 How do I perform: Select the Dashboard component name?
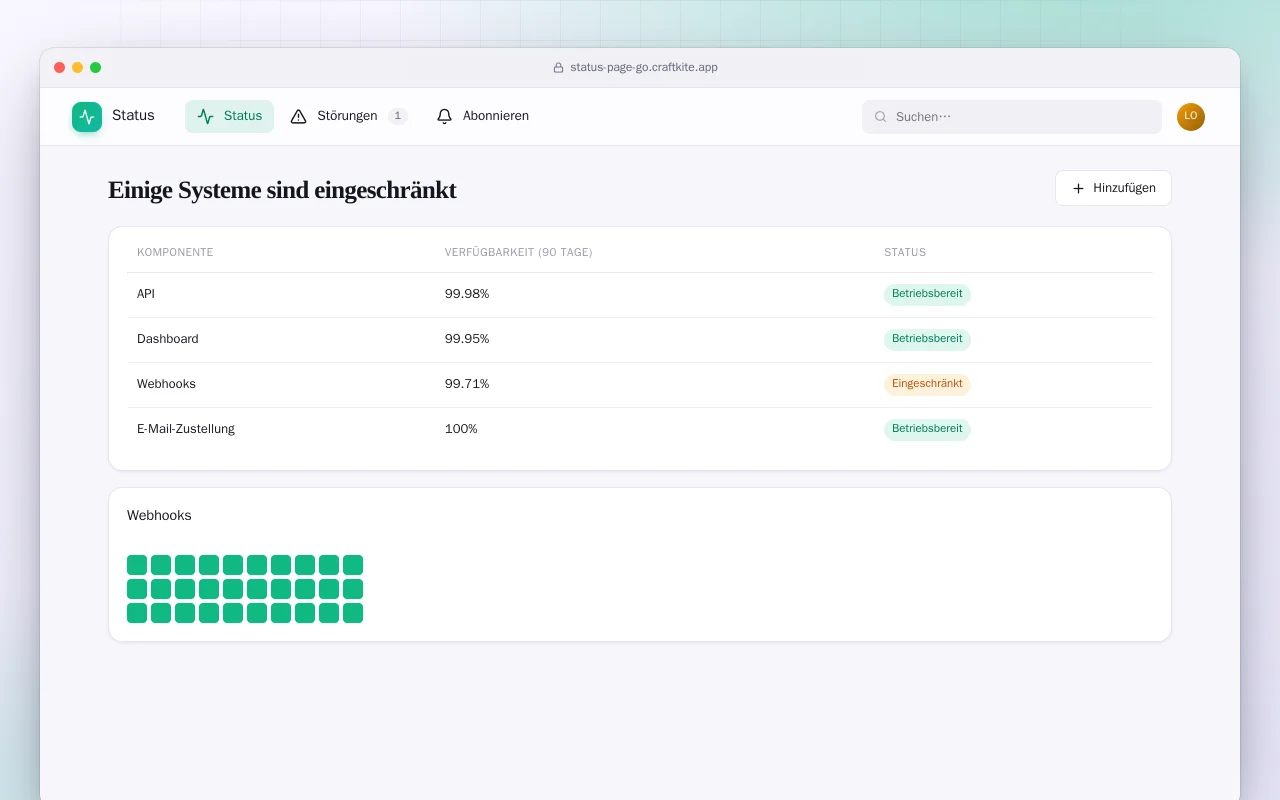(168, 339)
